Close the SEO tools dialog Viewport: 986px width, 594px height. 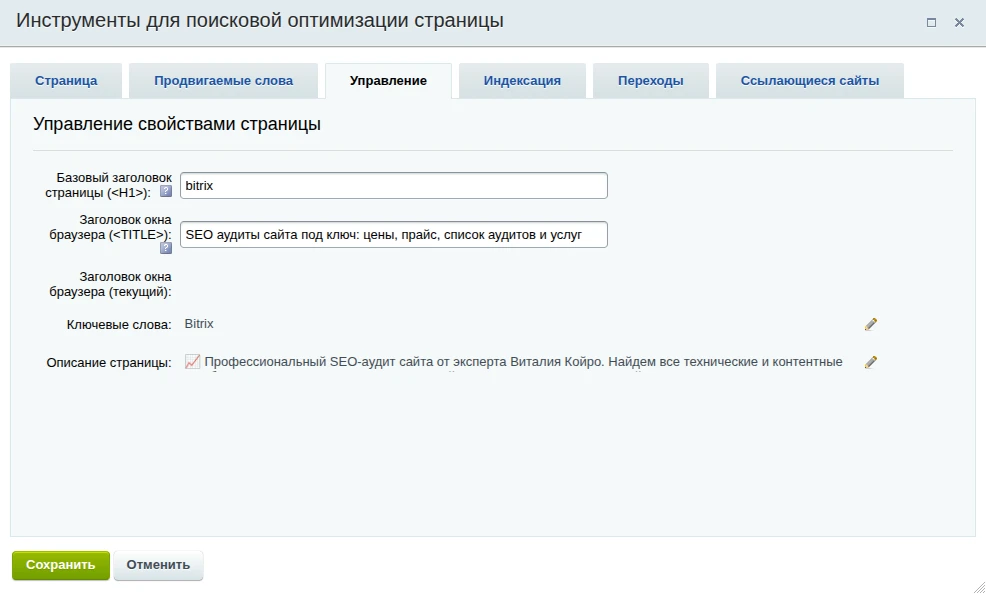[959, 22]
